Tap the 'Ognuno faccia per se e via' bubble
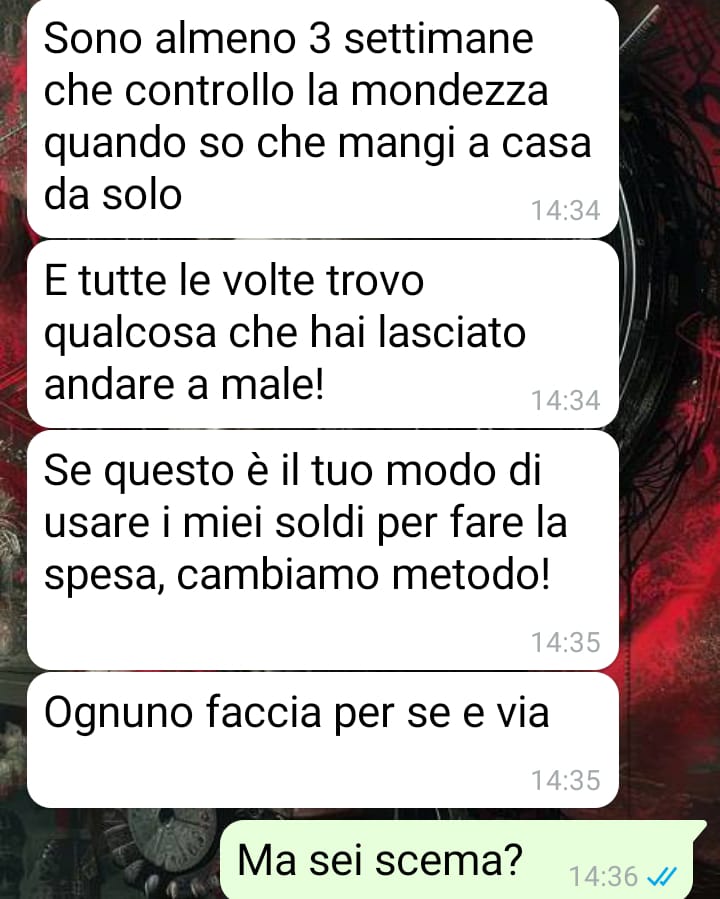Screen dimensions: 720x899 323,740
